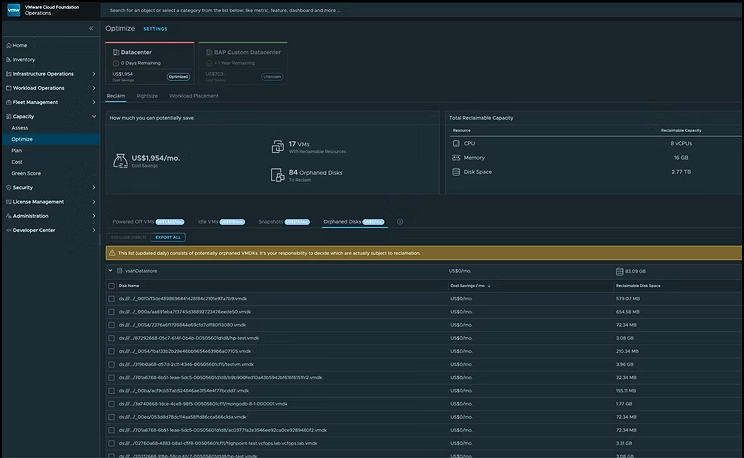Check the first disk row ending 7b9.vmdk
This screenshot has width=744, height=458.
(x=111, y=298)
